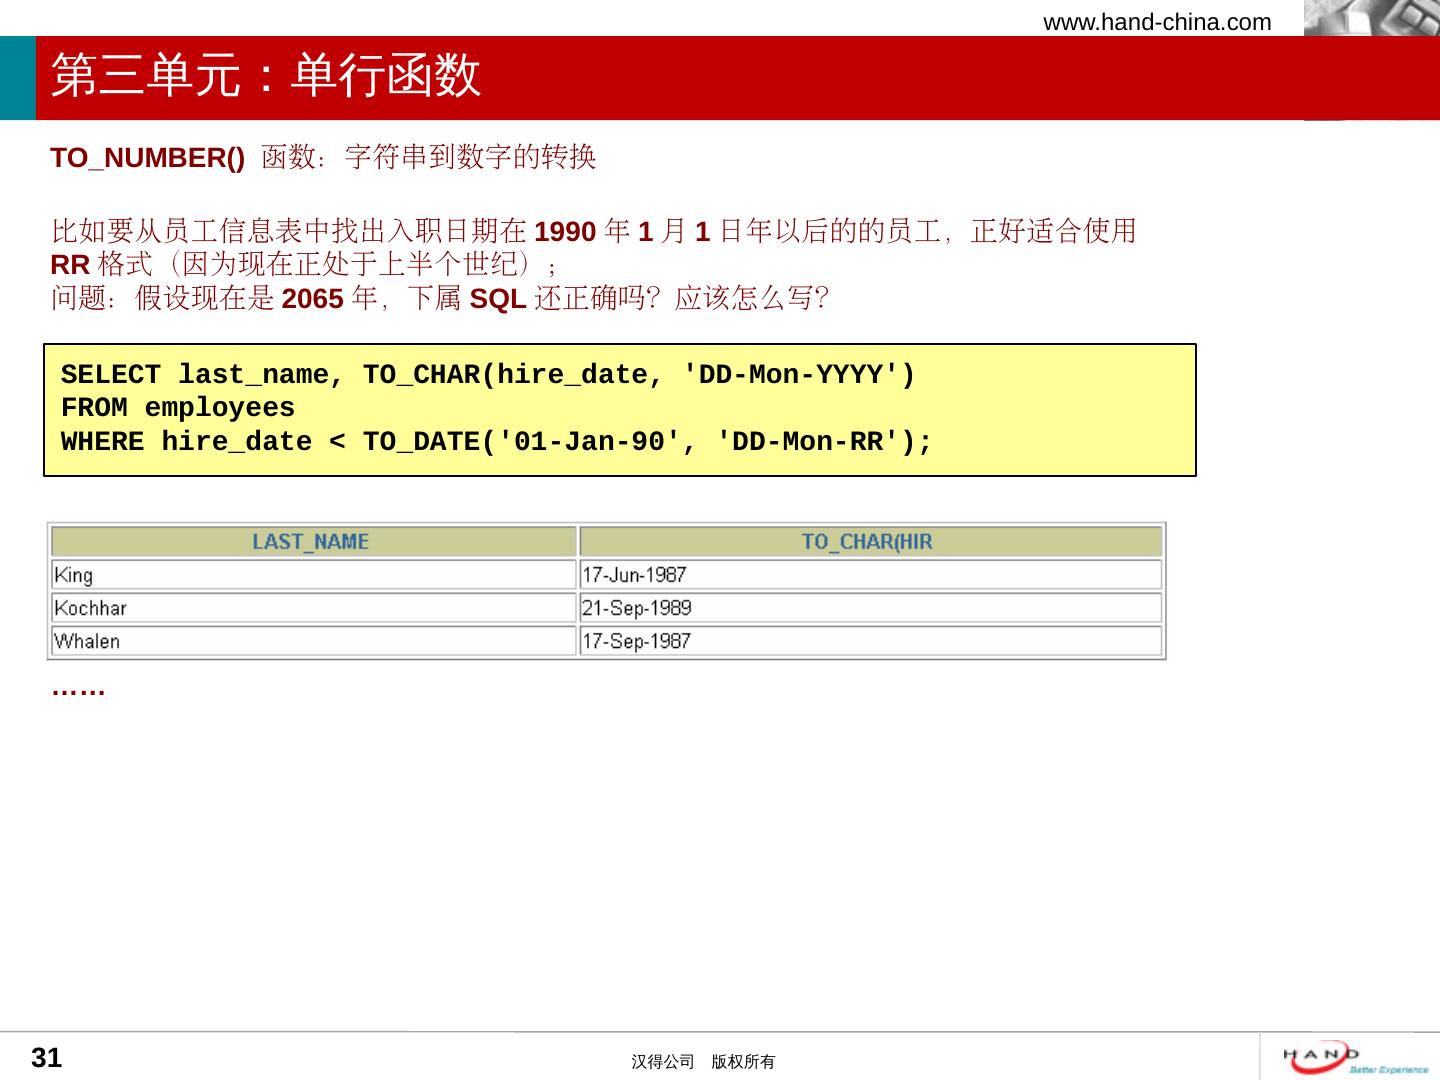Click the HAND Better Experience logo
Viewport: 1440px width, 1080px height.
click(1355, 1058)
